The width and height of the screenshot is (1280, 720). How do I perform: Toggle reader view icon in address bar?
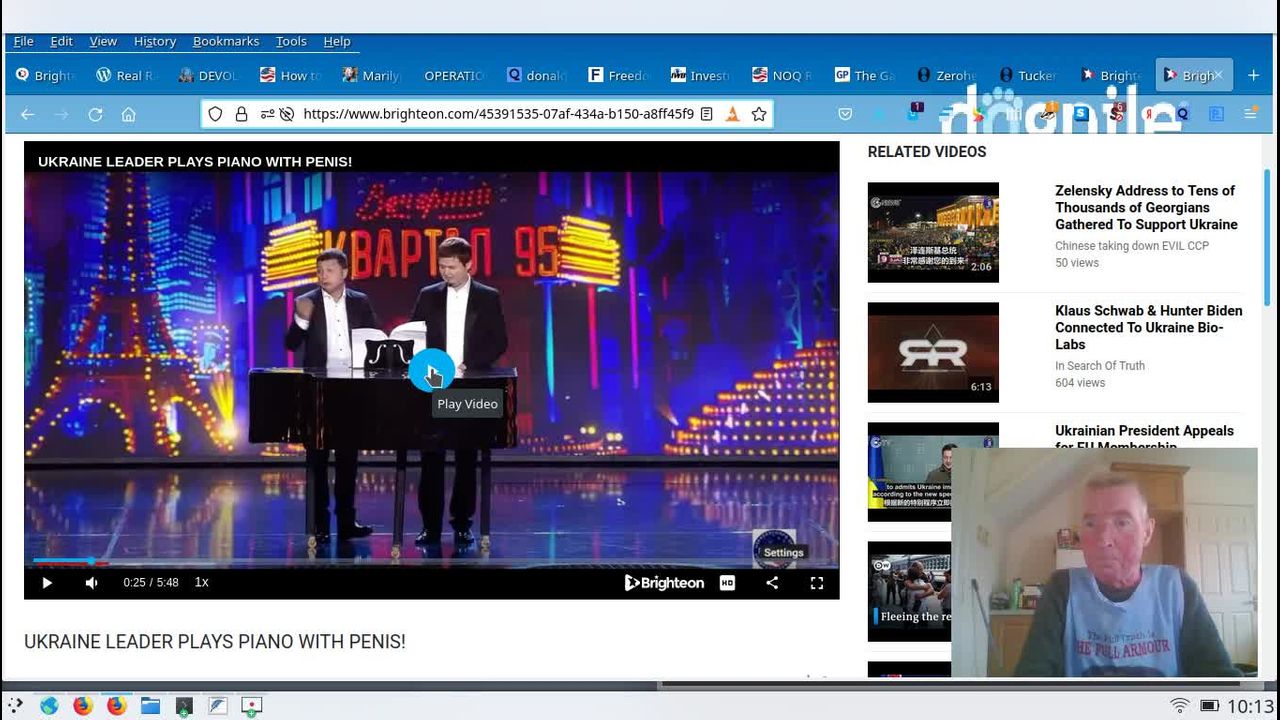(706, 114)
